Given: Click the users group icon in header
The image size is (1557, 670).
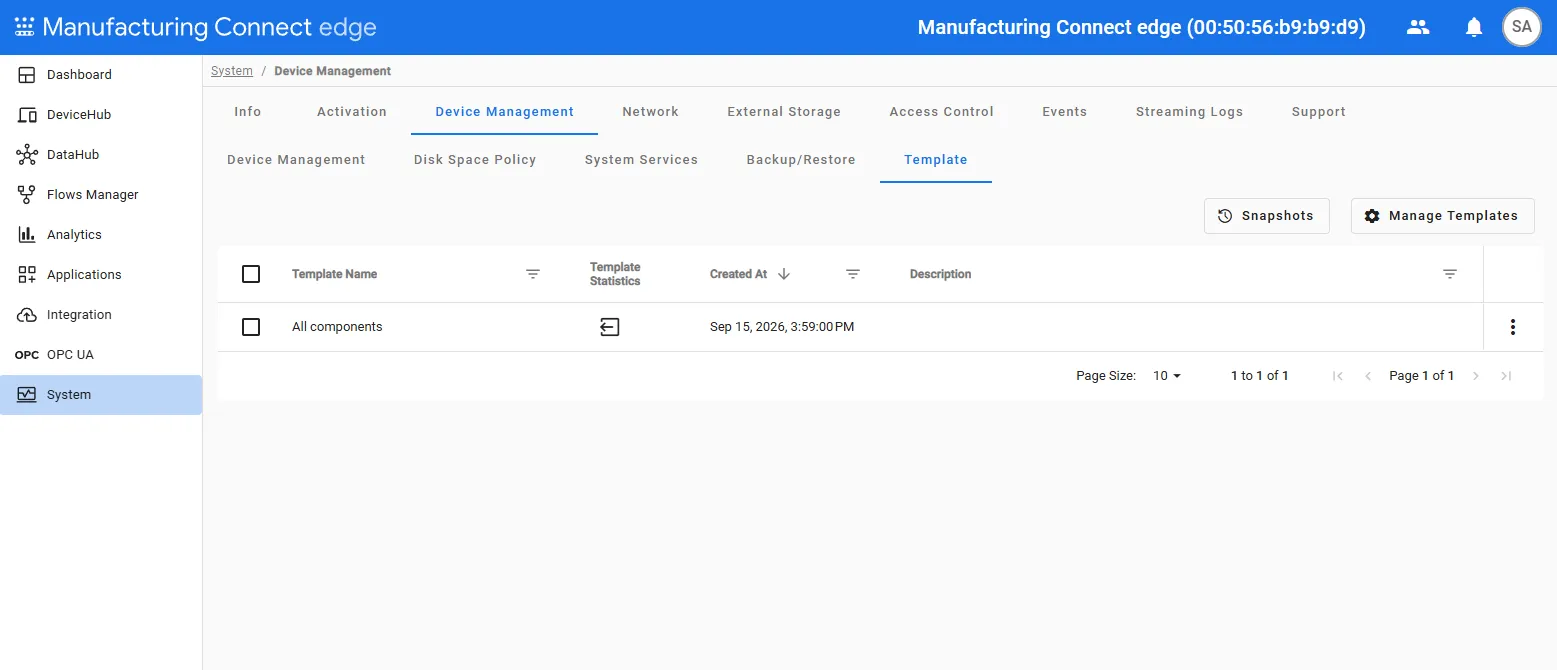Looking at the screenshot, I should (1418, 27).
